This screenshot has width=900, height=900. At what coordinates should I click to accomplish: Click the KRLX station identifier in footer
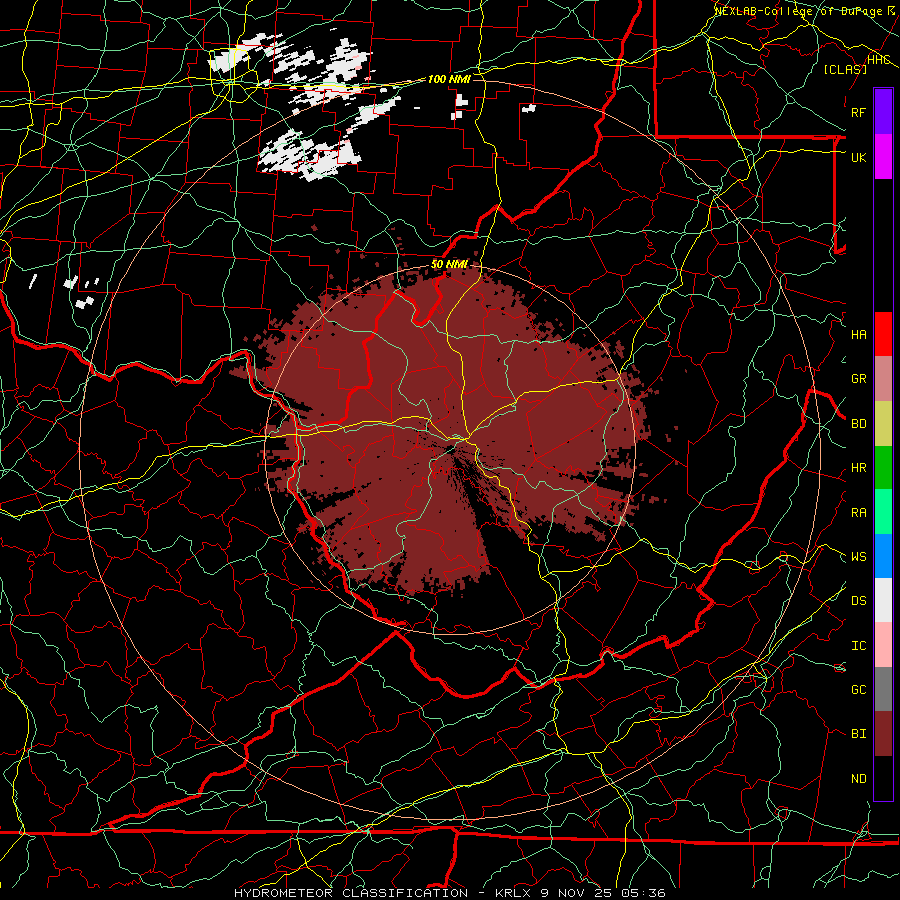click(x=515, y=893)
